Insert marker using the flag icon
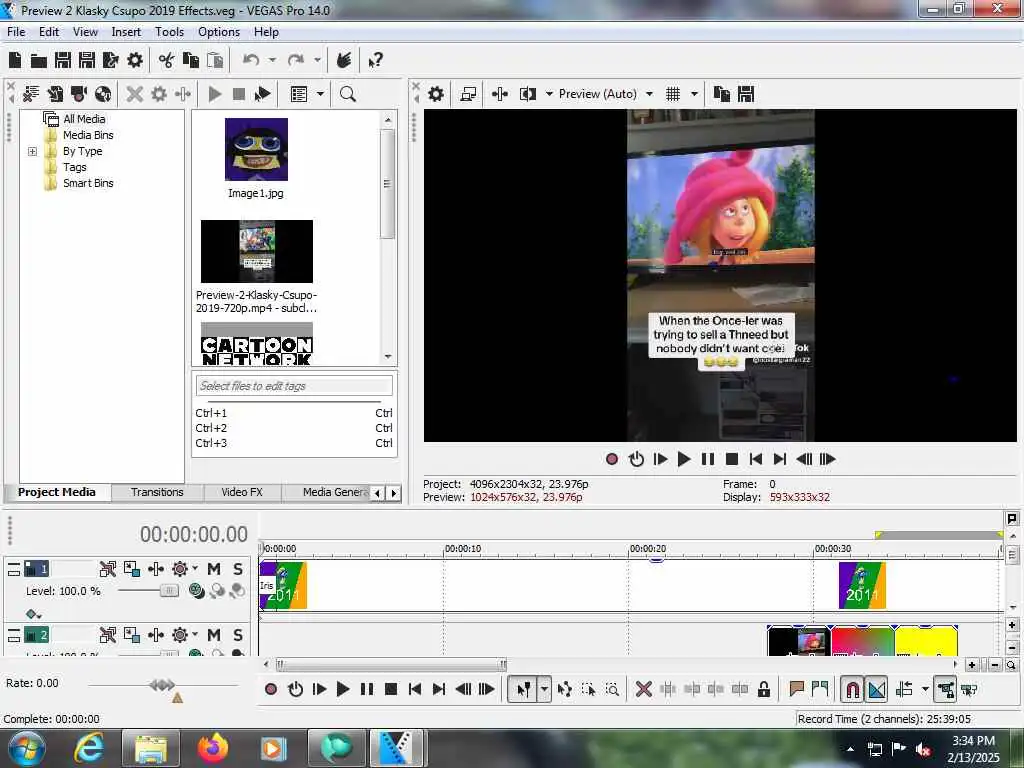Screen dimensions: 1024x768 click(796, 689)
